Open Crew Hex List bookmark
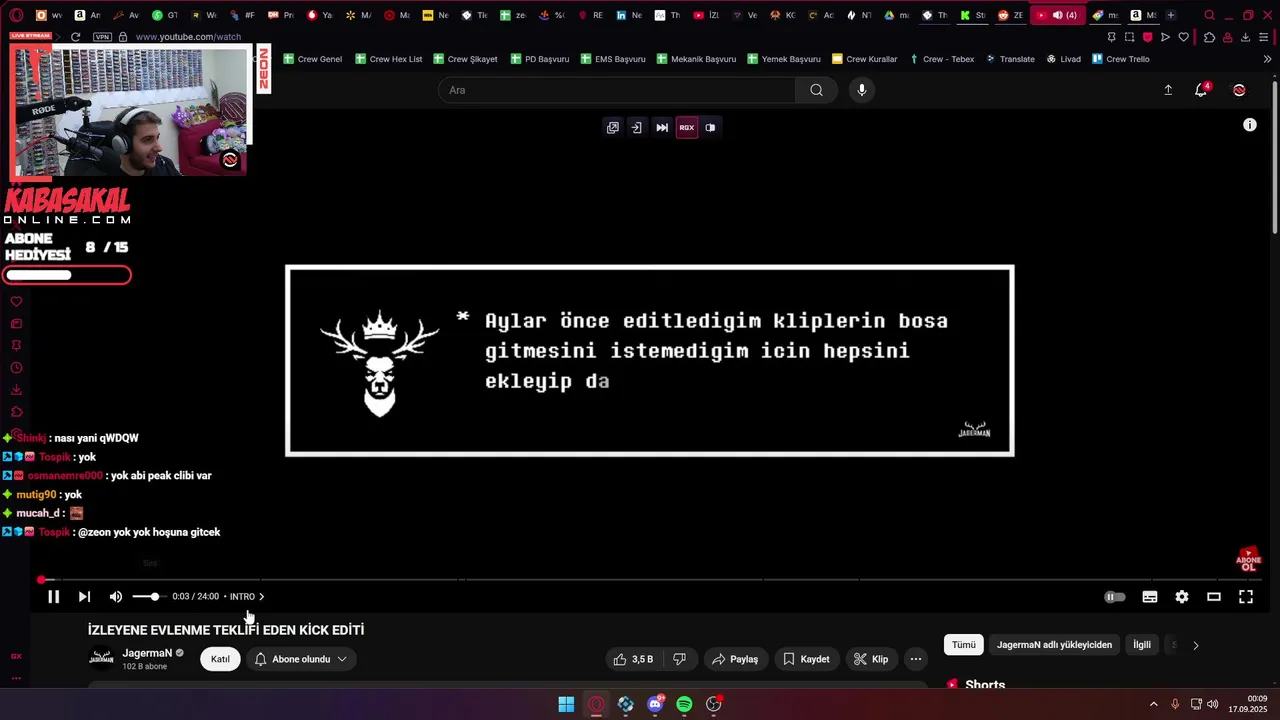The image size is (1280, 720). point(388,59)
